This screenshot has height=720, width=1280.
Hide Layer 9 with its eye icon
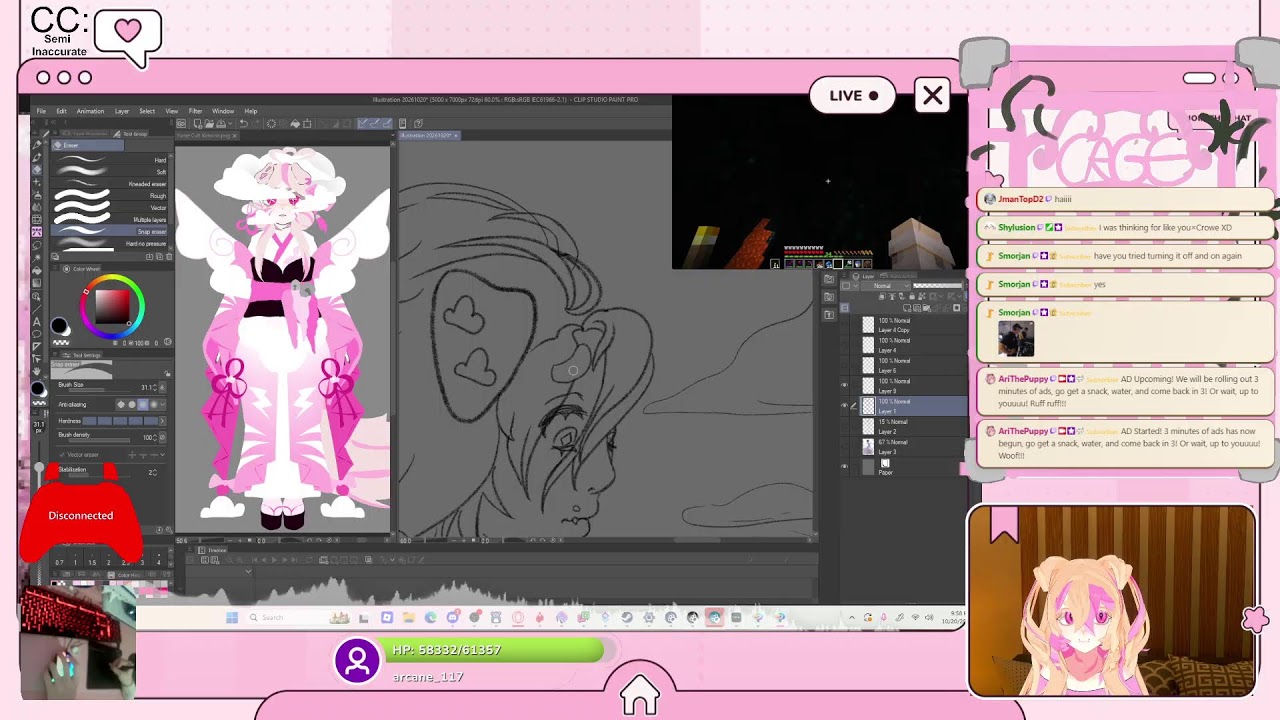(x=844, y=386)
